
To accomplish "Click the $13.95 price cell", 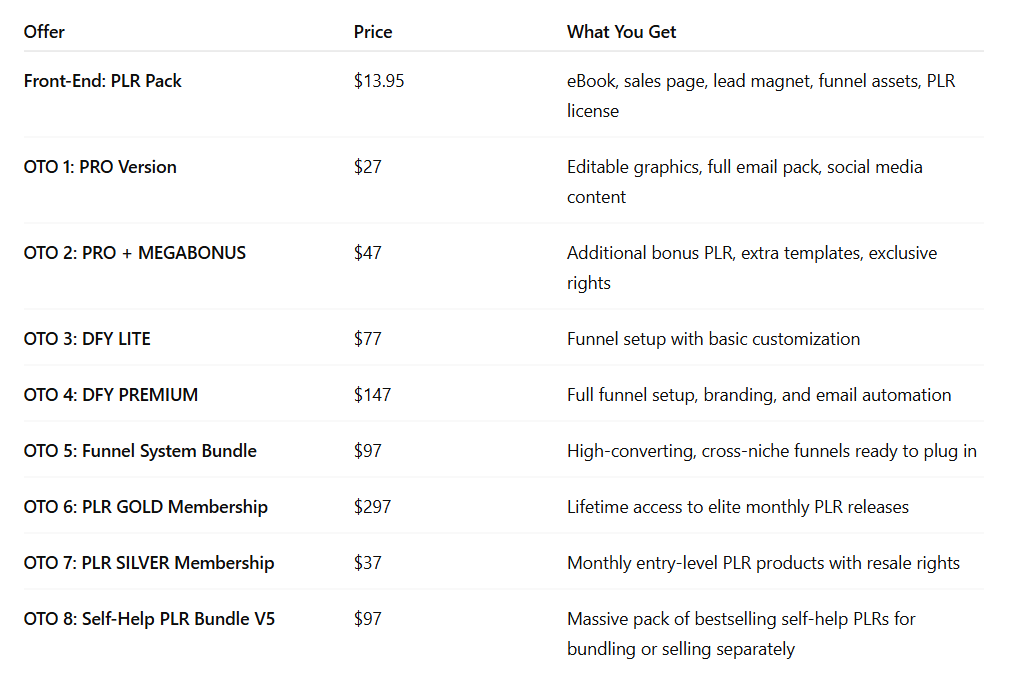I will coord(378,81).
